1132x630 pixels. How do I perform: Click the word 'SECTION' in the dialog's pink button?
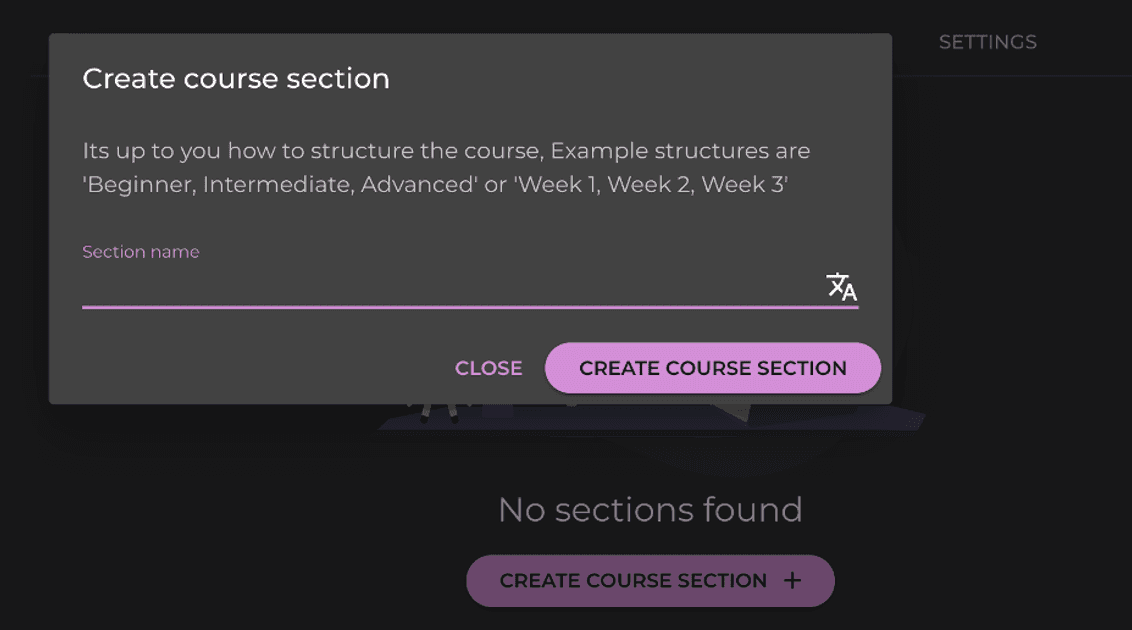[x=802, y=368]
